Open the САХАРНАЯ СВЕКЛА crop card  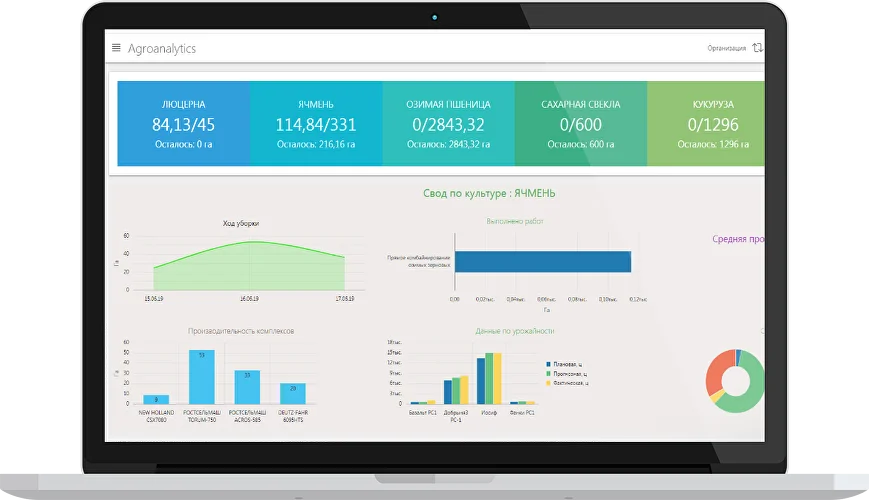pyautogui.click(x=580, y=124)
